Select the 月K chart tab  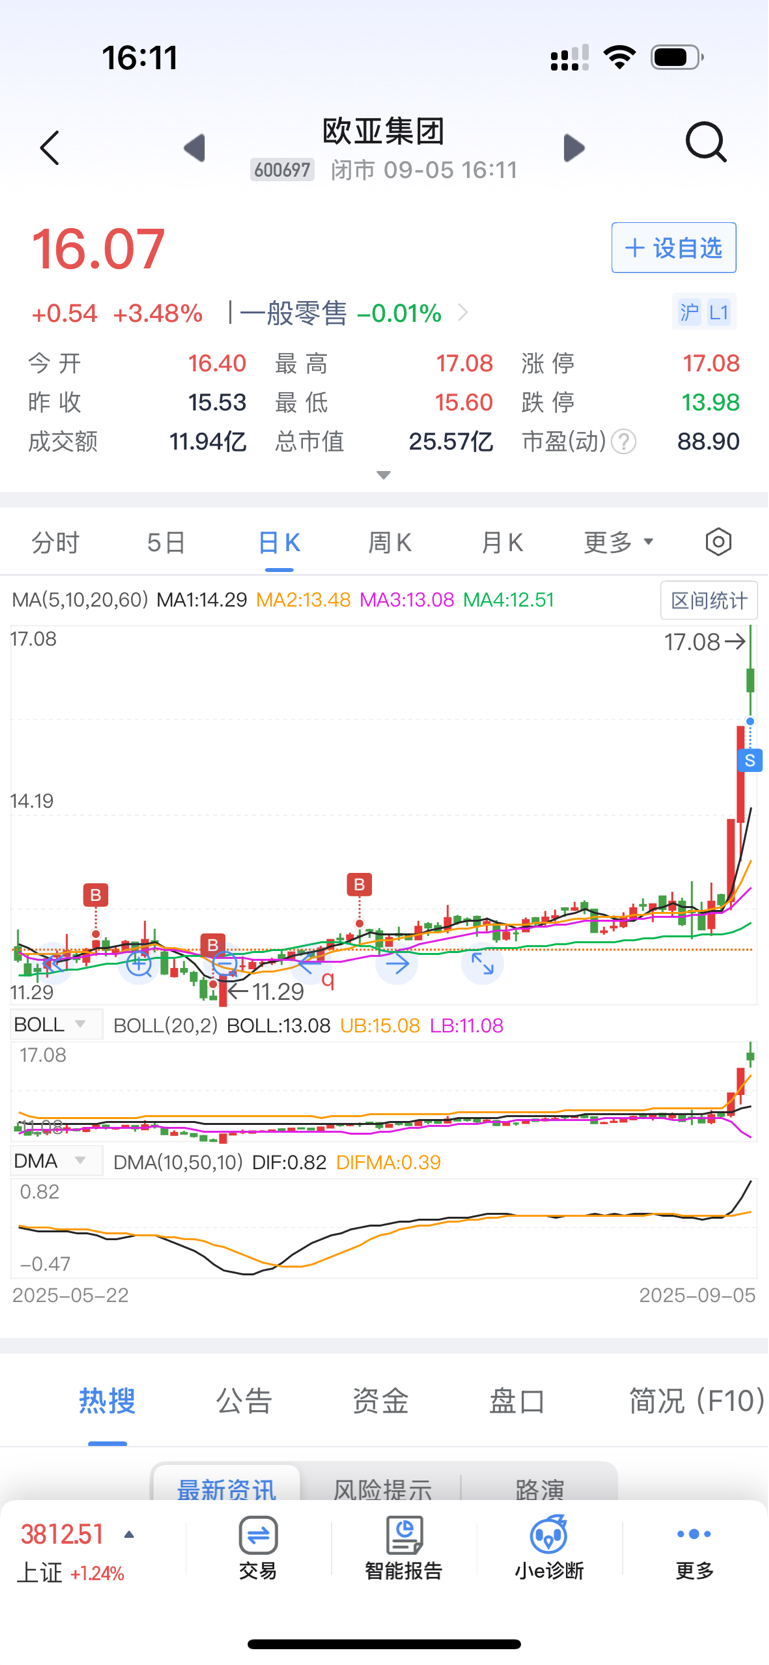pos(502,543)
